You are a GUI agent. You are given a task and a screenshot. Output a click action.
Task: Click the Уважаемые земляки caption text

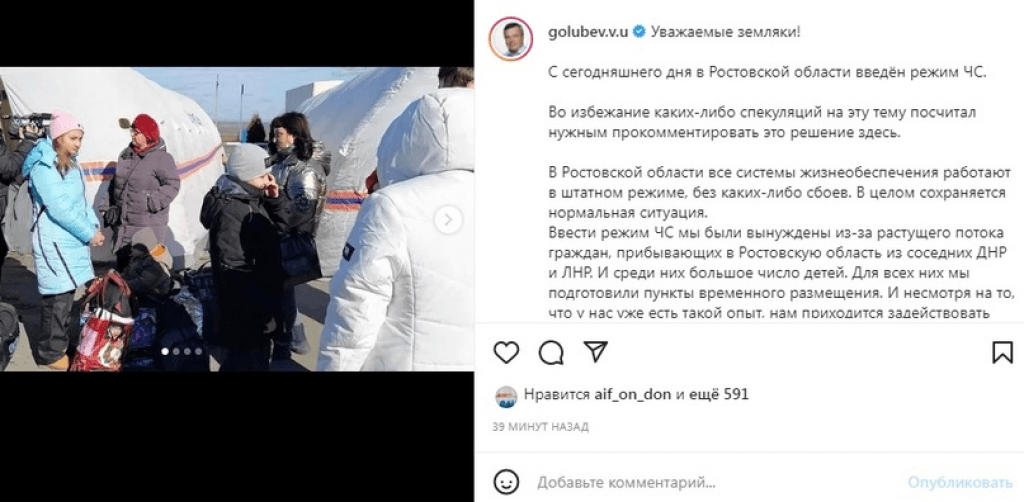725,32
